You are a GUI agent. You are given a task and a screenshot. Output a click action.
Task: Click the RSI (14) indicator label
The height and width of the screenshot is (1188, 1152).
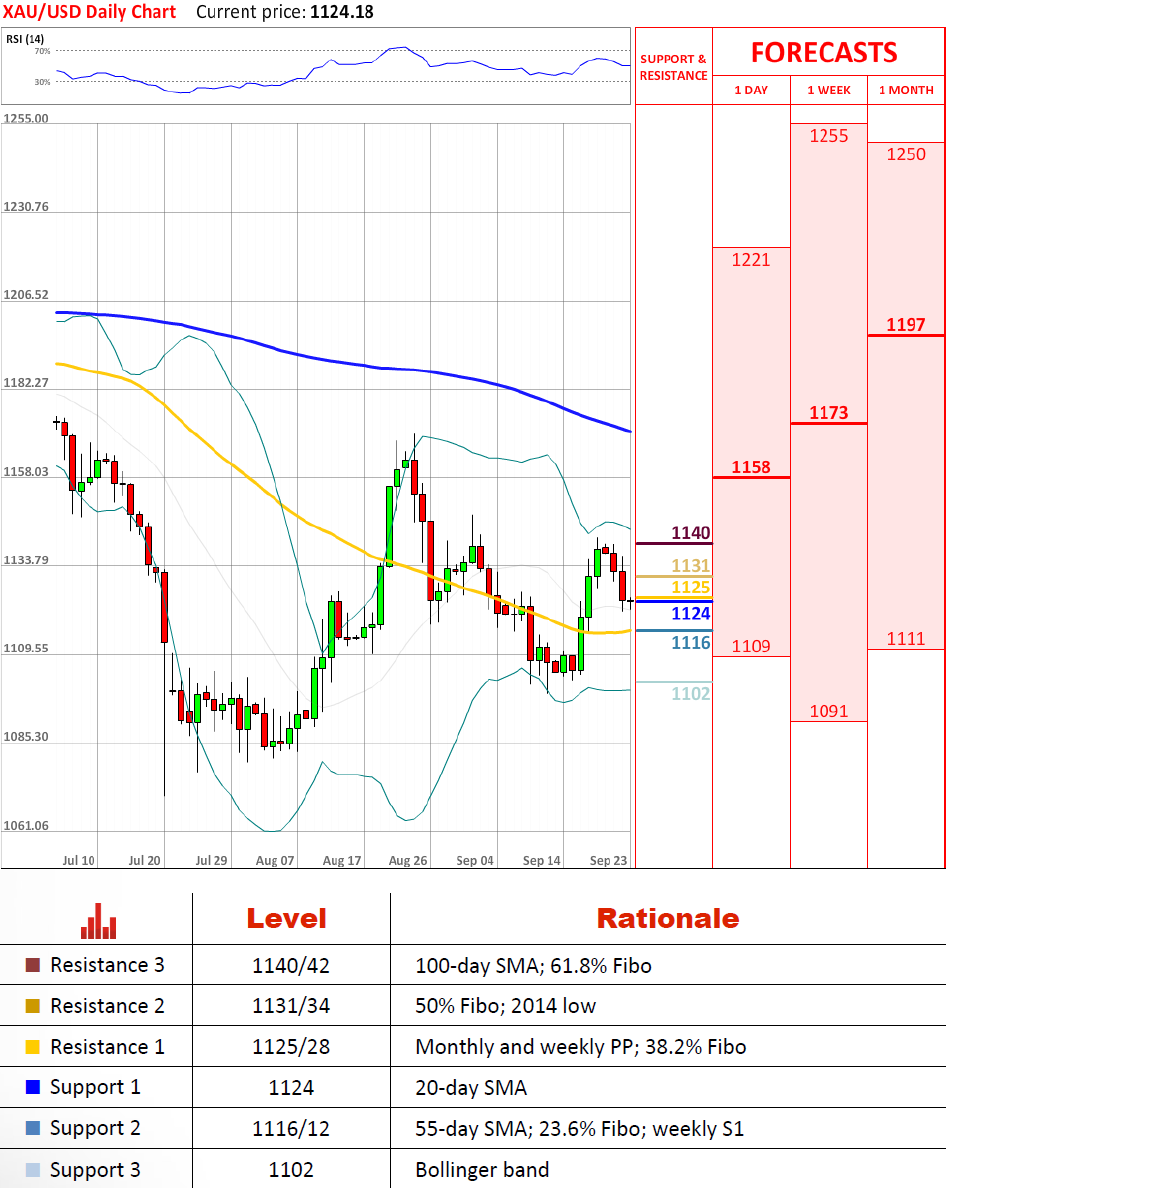(25, 39)
